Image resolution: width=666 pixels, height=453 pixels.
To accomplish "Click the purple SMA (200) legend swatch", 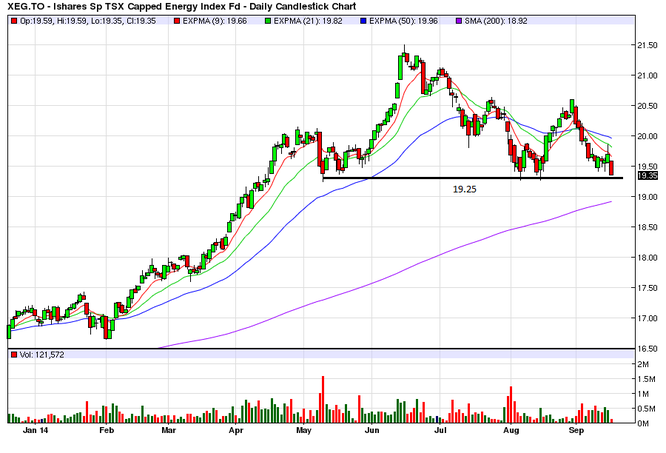I will tap(459, 21).
